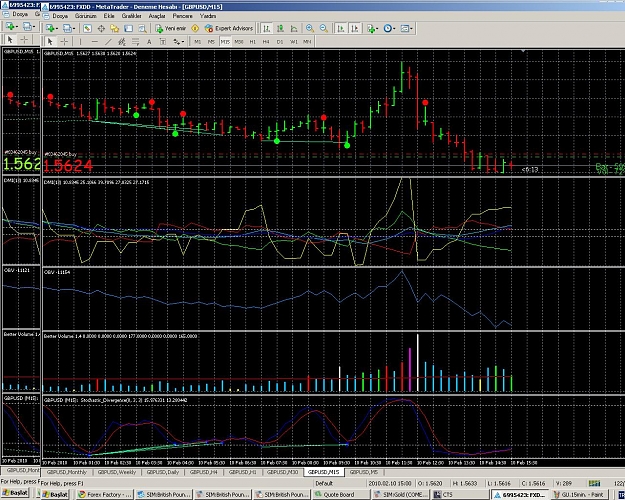Viewport: 625px width, 500px height.
Task: Open the Data Window crosshair-circle icon
Action: (x=101, y=28)
